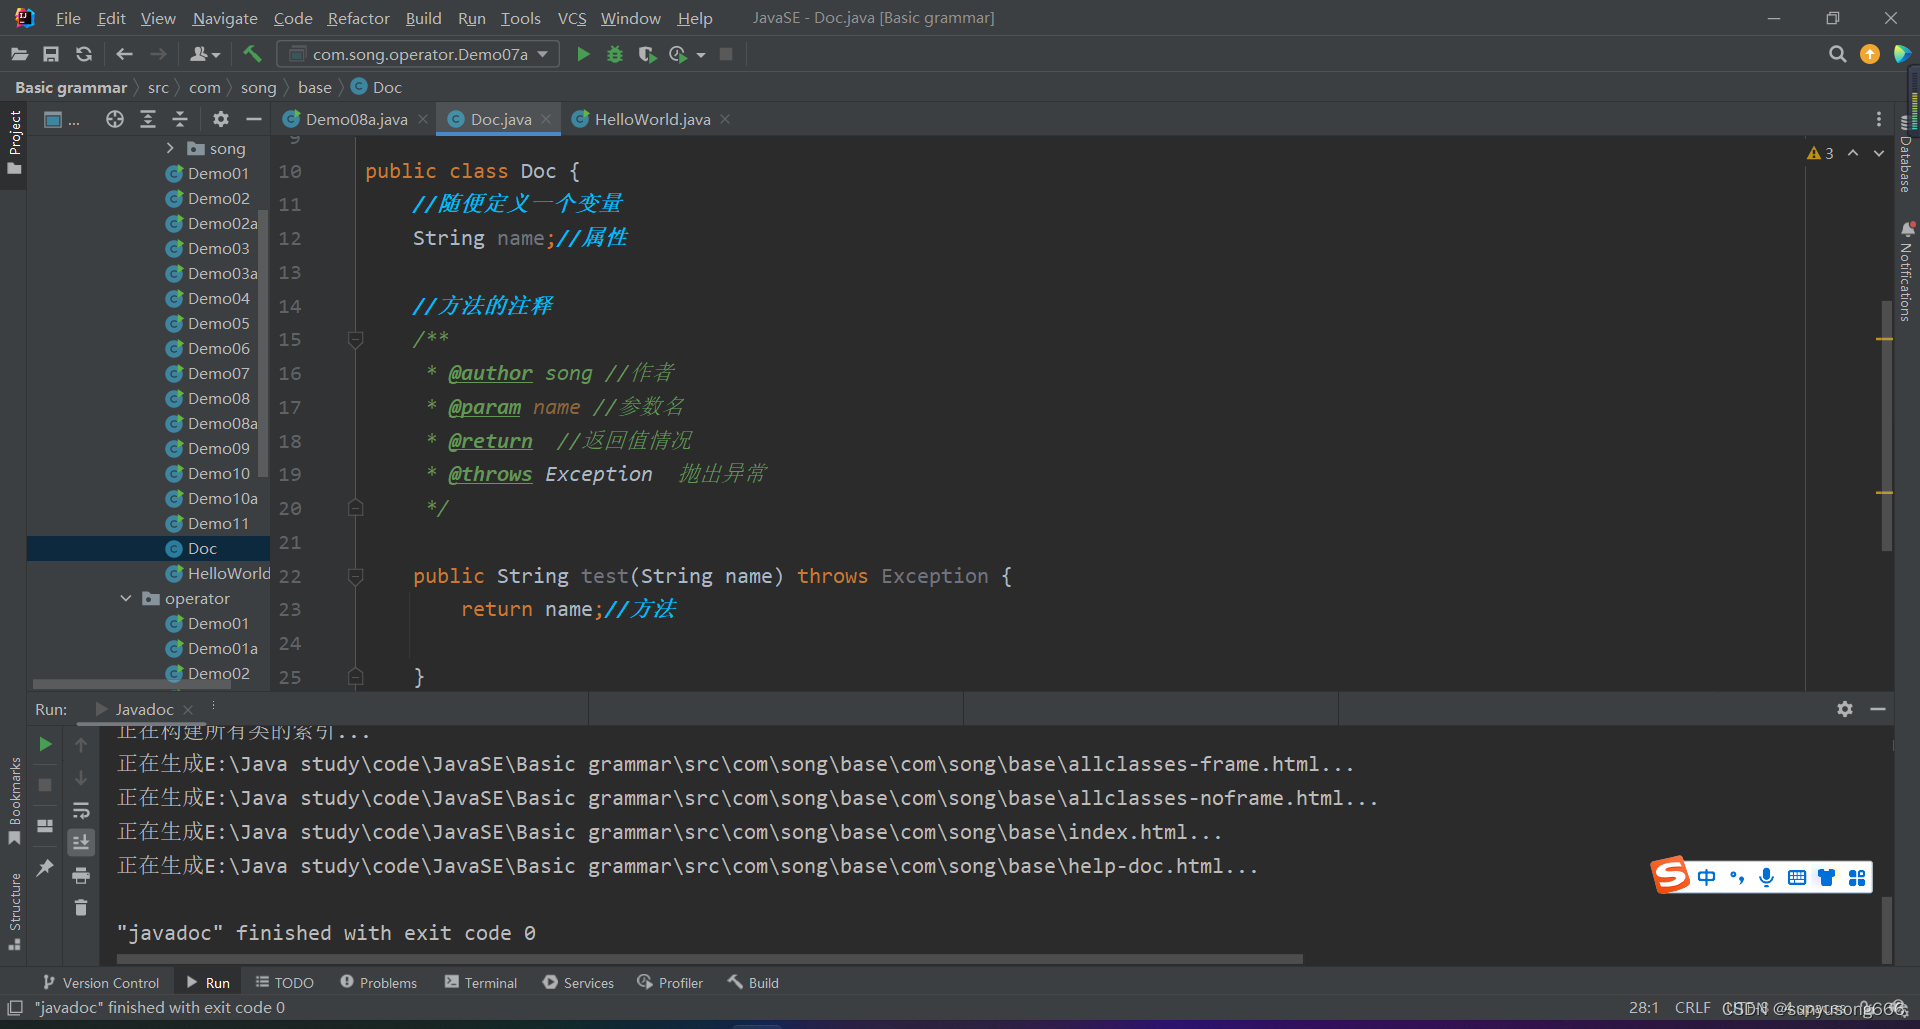The image size is (1920, 1029).
Task: Run Demo07a with green play button
Action: point(583,54)
